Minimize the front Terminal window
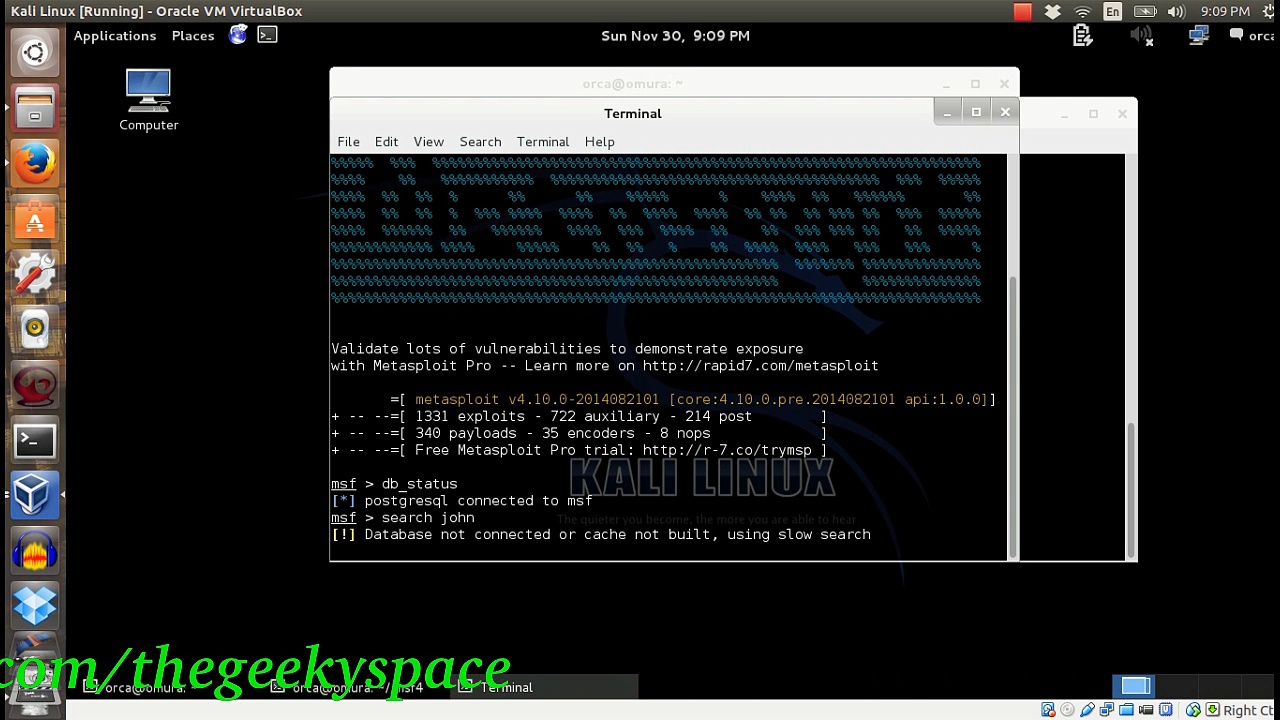1280x720 pixels. [x=947, y=113]
